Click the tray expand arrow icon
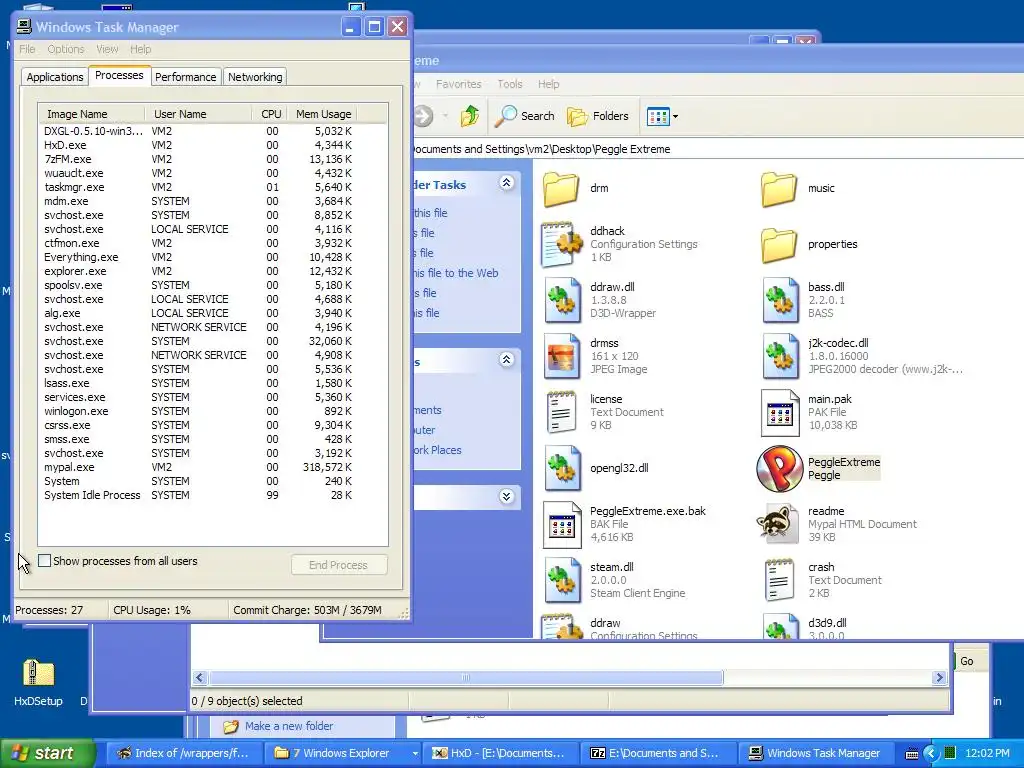 click(x=931, y=753)
